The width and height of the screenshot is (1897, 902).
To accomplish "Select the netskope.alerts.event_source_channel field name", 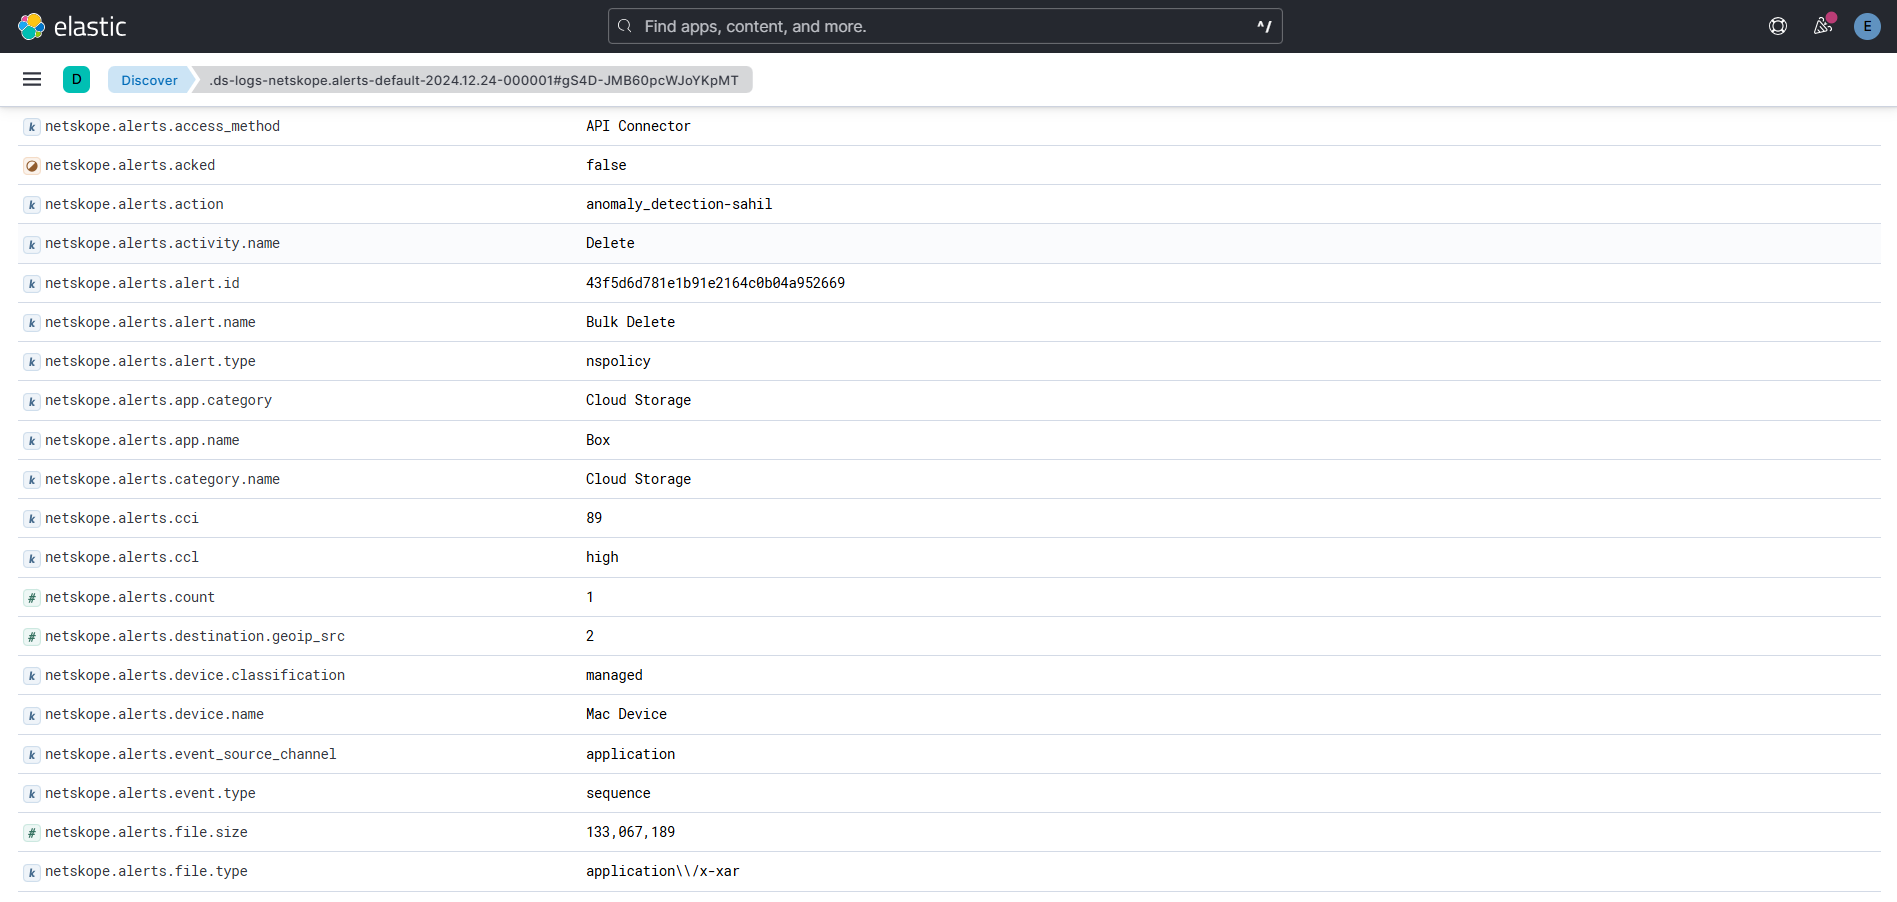I will coord(191,754).
